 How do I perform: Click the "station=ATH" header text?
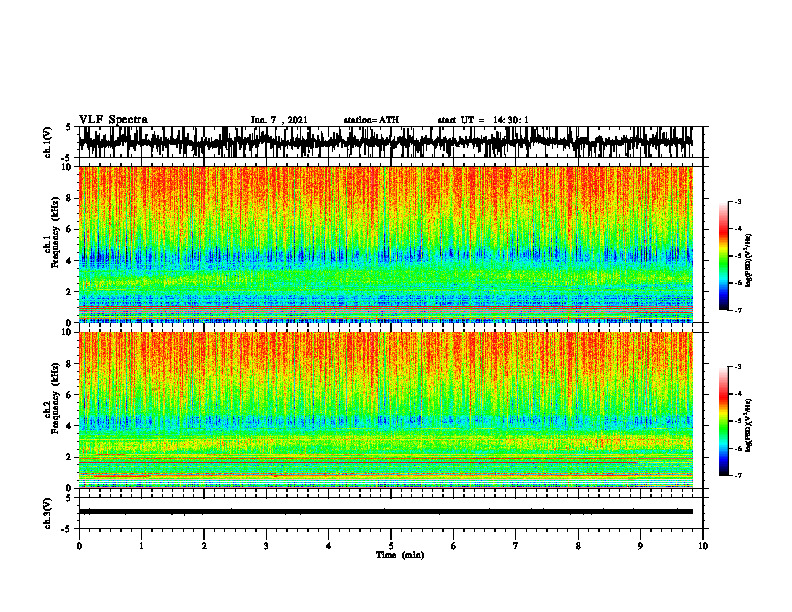tap(371, 120)
